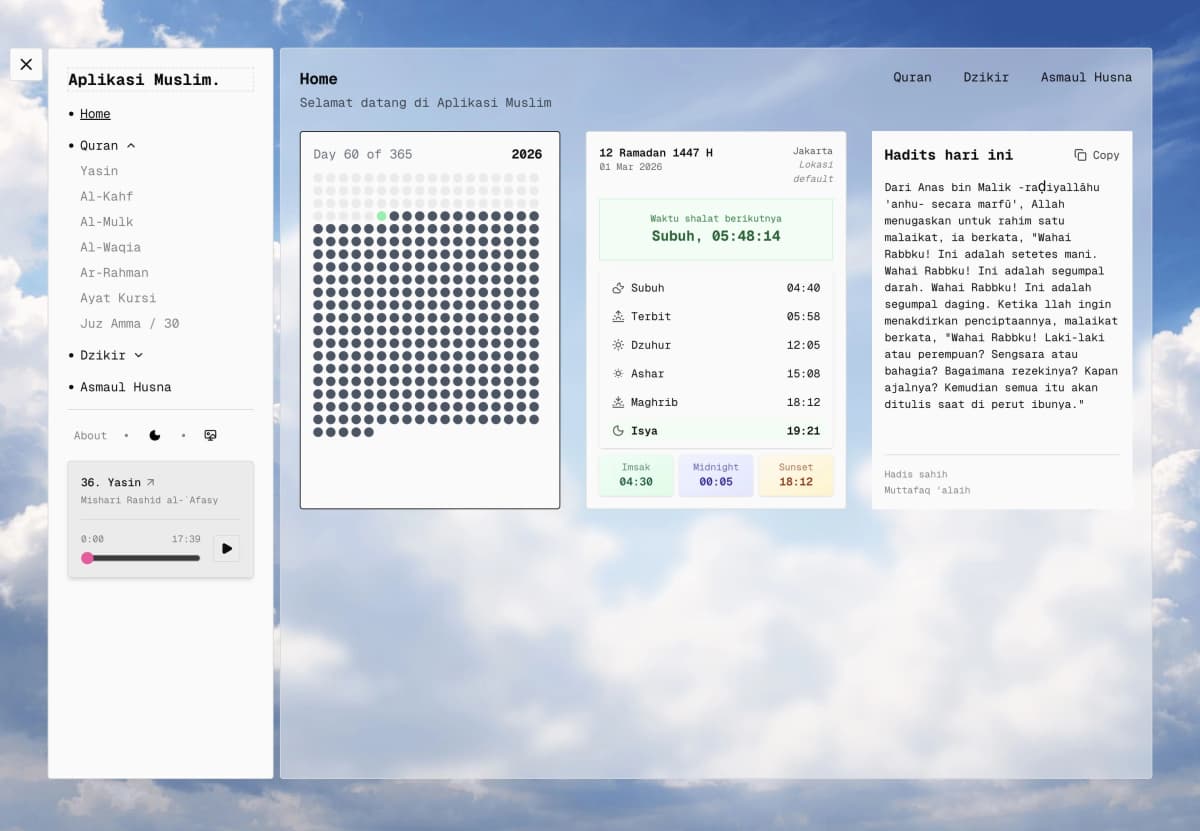Open Asmaul Husna from top navigation
Viewport: 1200px width, 831px height.
point(1086,77)
